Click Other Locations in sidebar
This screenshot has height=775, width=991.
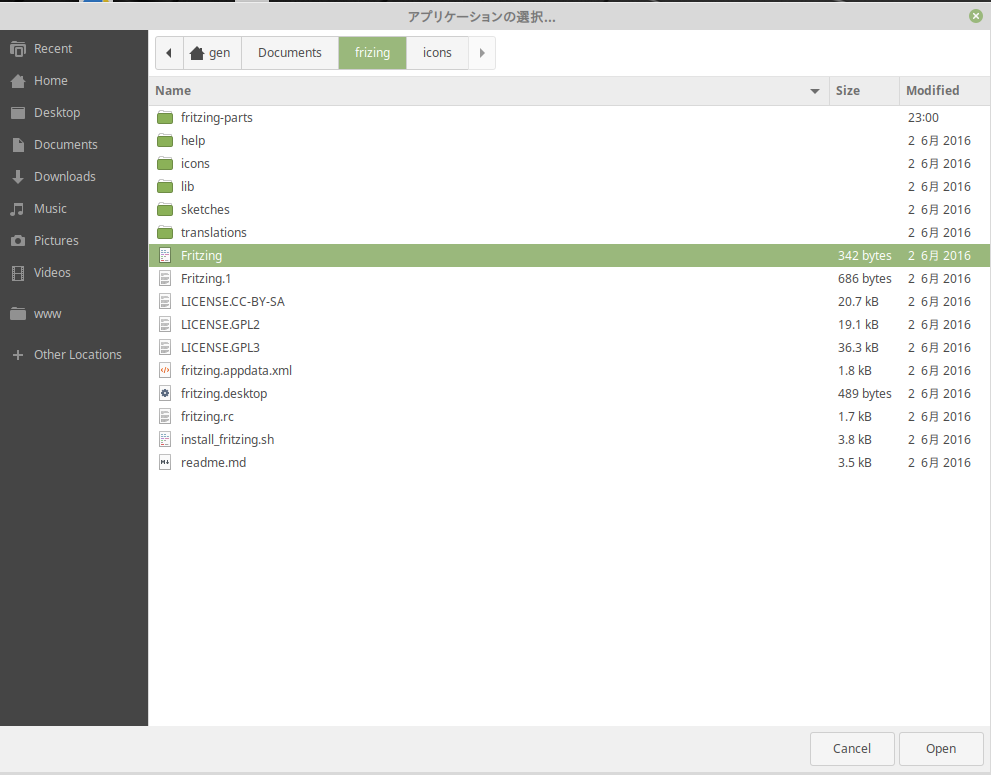click(74, 355)
